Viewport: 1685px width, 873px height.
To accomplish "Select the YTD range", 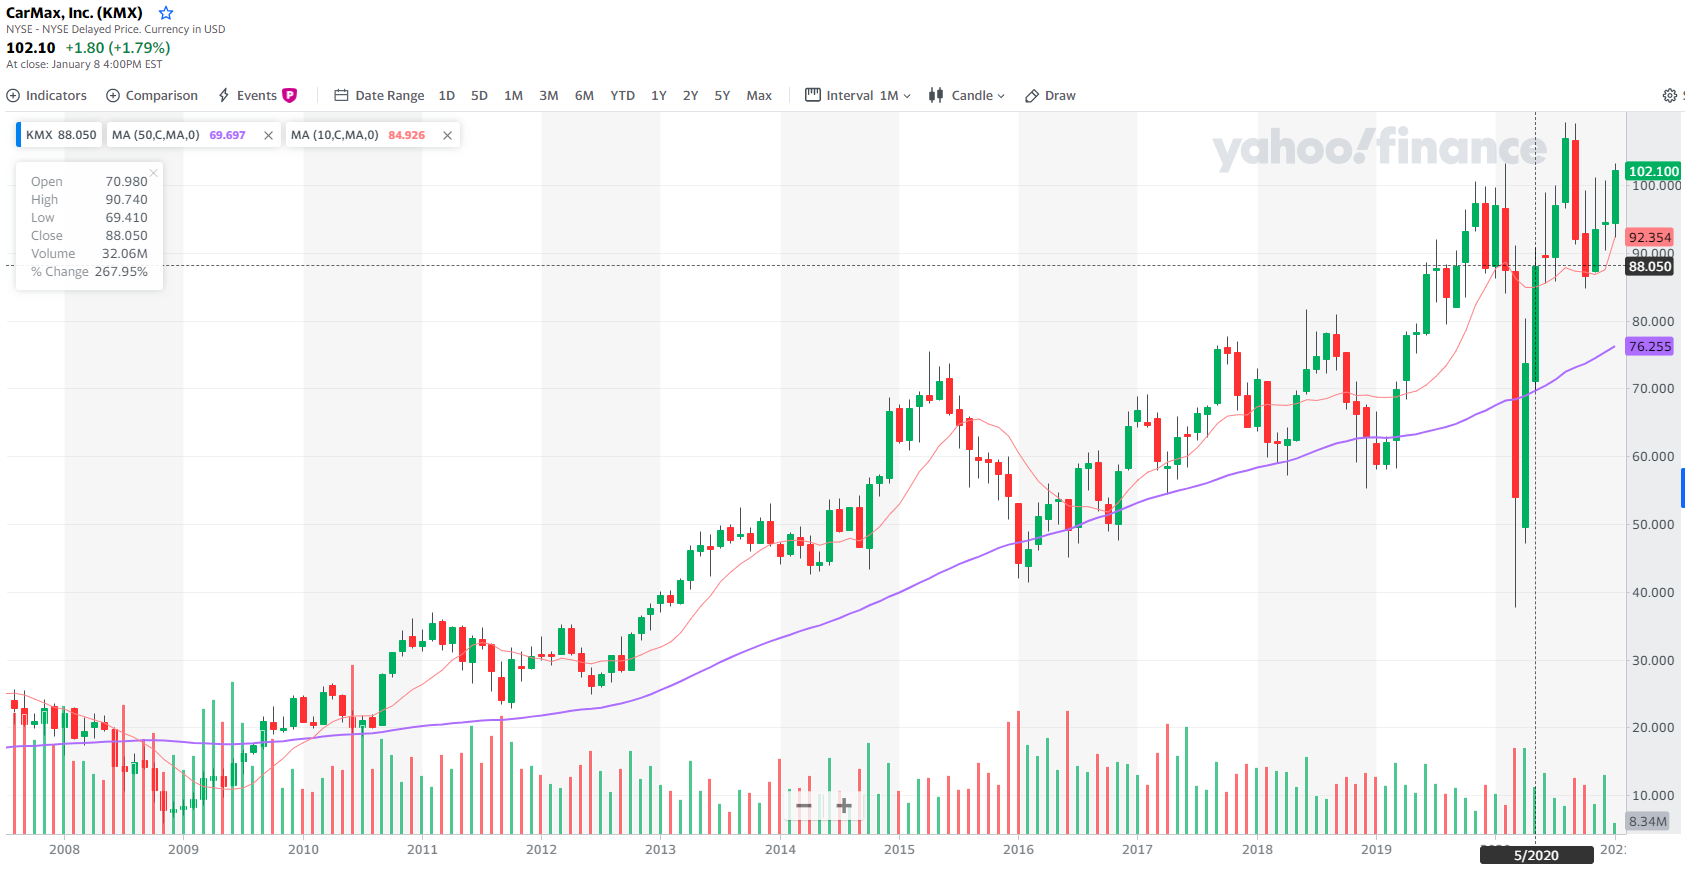I will 623,96.
